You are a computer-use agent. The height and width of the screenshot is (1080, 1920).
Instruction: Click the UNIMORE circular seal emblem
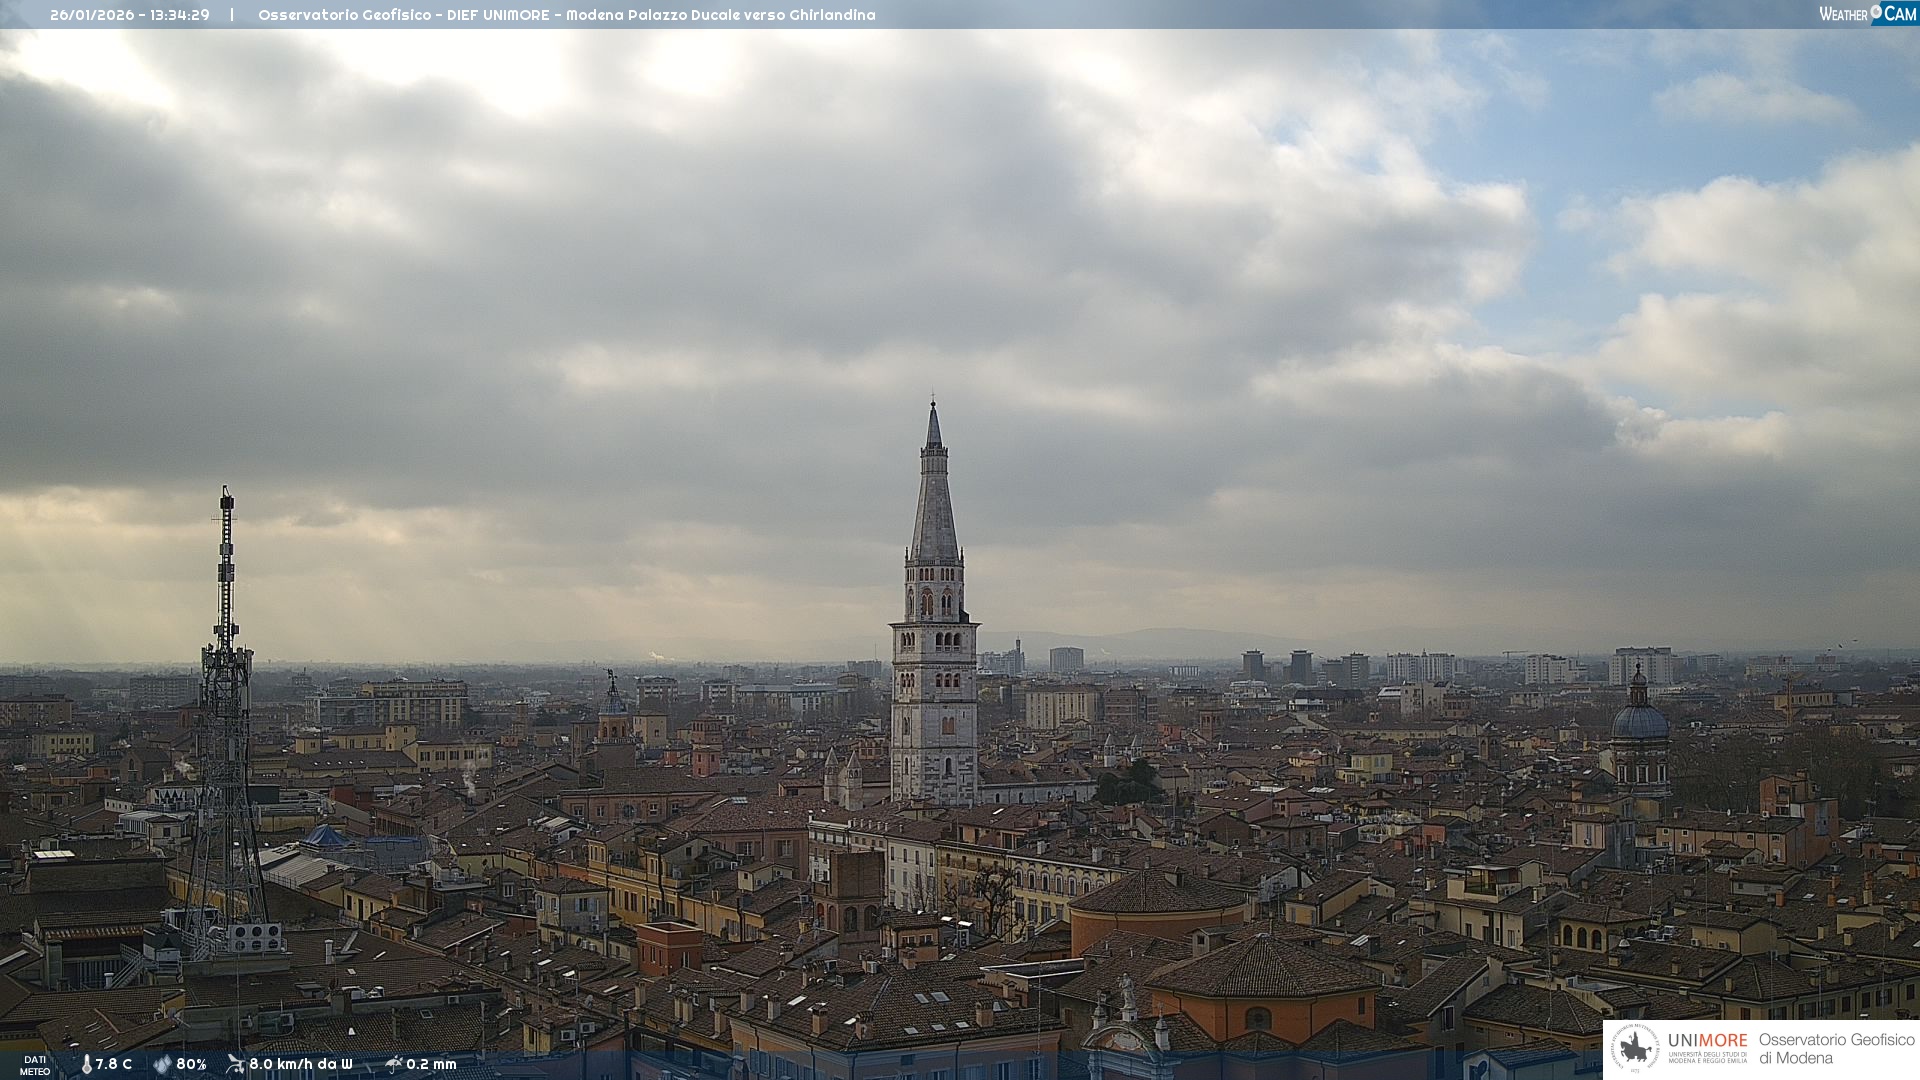[1635, 1049]
